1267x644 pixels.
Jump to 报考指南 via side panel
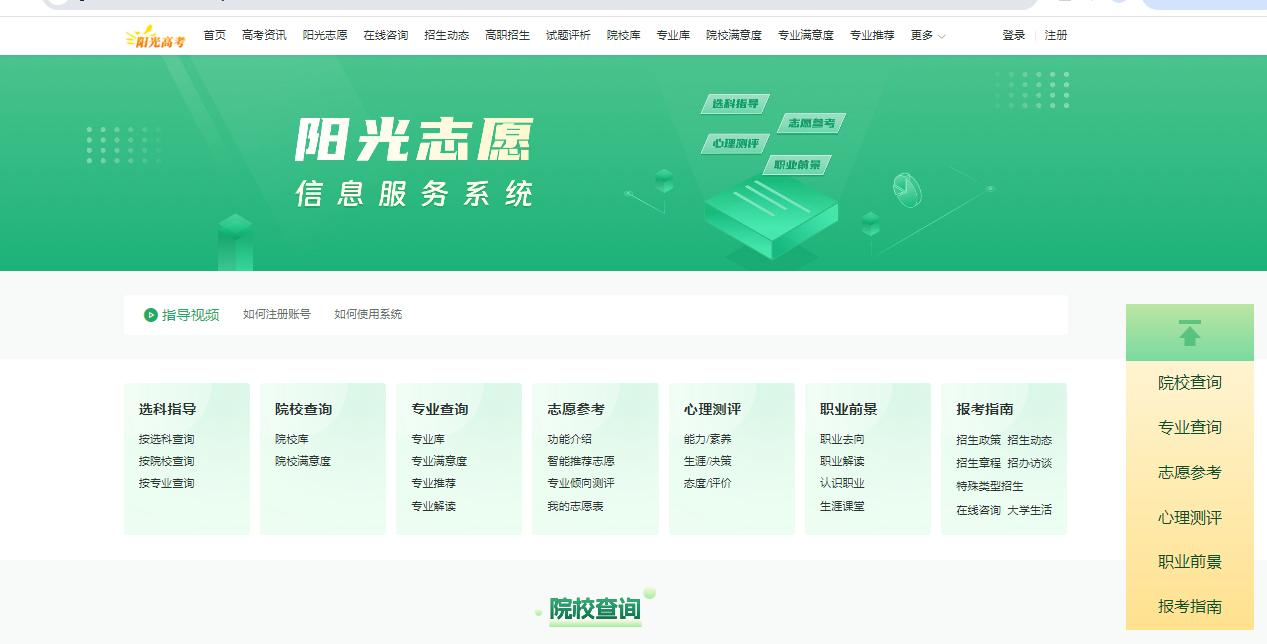pyautogui.click(x=1190, y=606)
